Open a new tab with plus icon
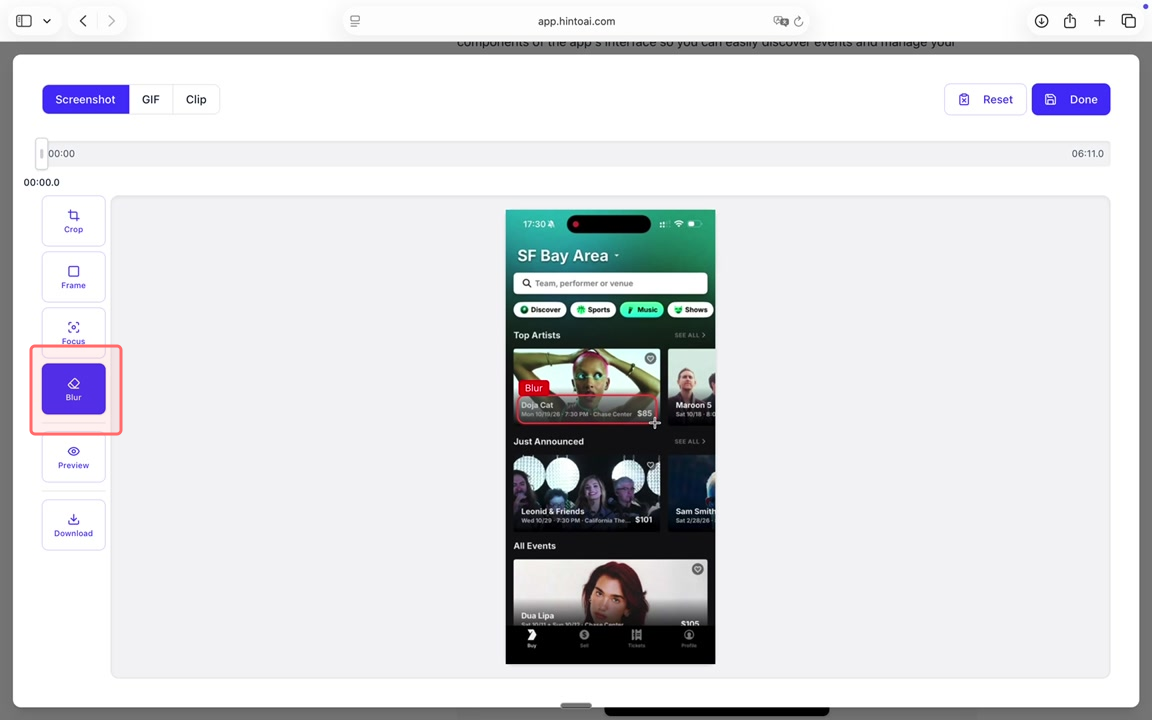This screenshot has width=1152, height=720. 1099,21
